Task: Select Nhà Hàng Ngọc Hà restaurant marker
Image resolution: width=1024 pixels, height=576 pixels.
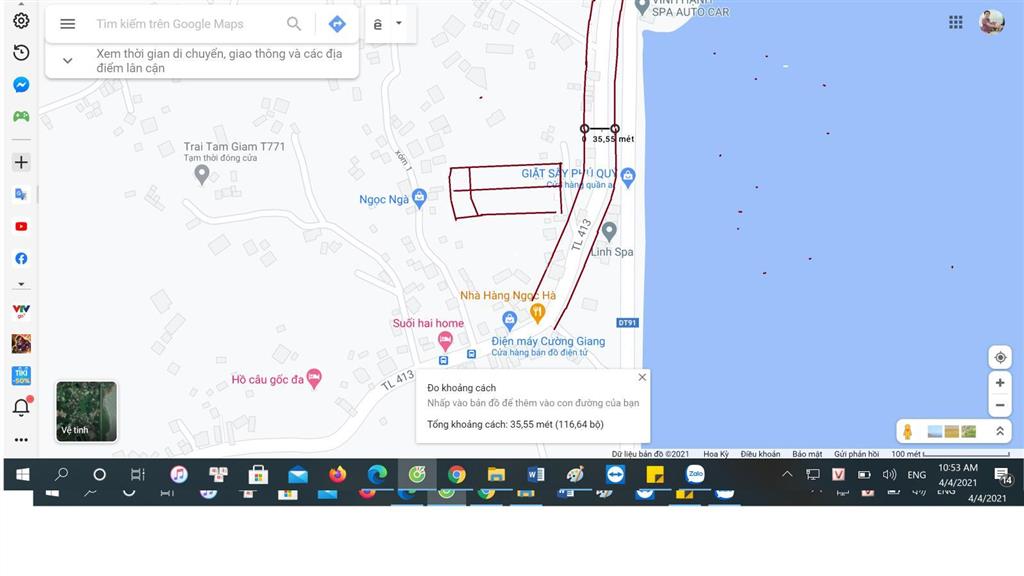Action: click(538, 313)
